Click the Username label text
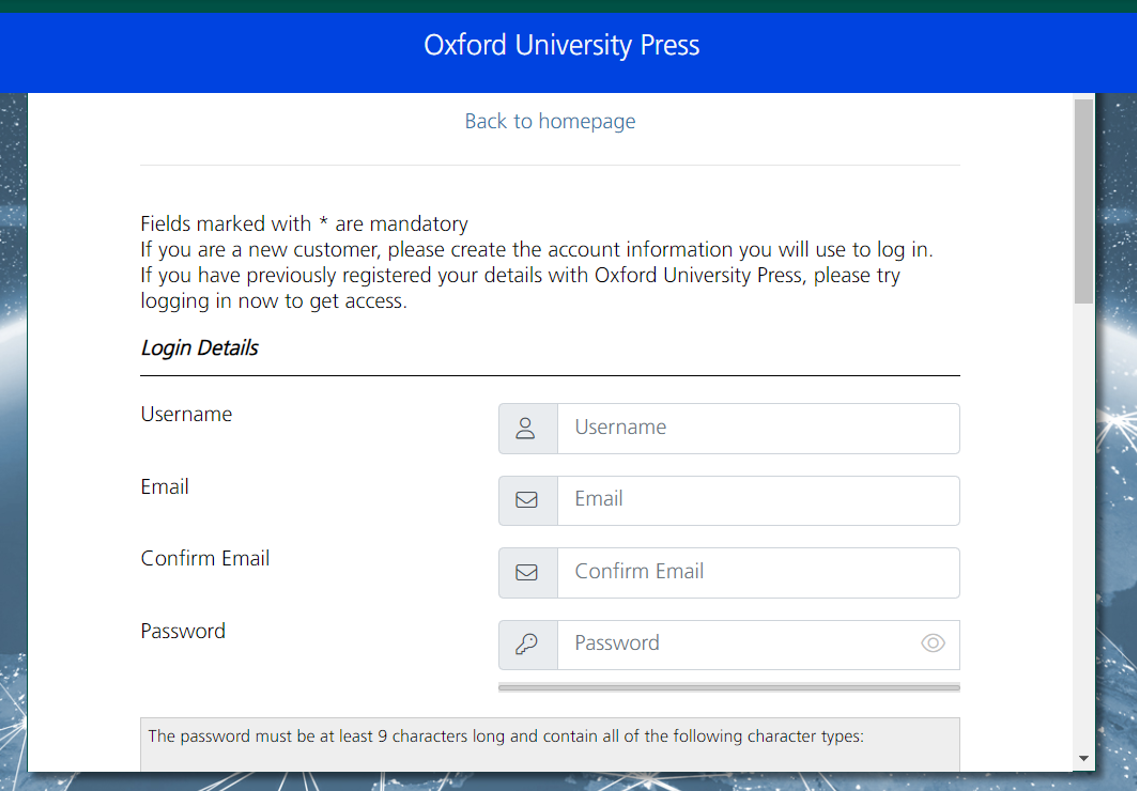Screen dimensions: 1137x791 (186, 414)
